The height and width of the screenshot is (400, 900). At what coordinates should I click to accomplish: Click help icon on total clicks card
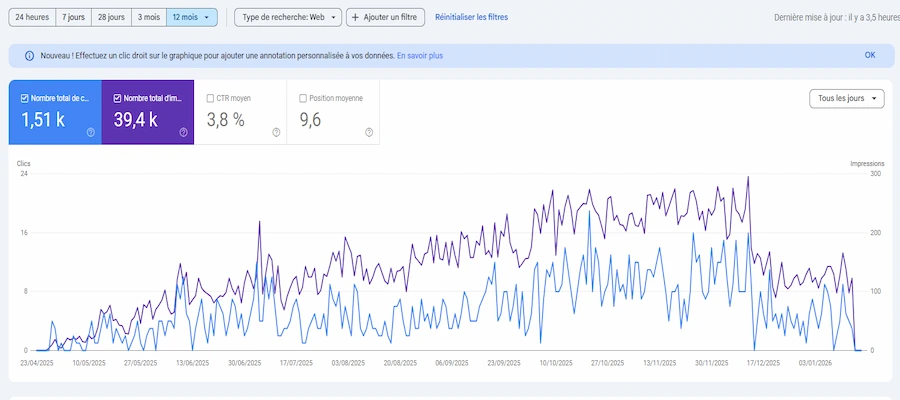90,132
